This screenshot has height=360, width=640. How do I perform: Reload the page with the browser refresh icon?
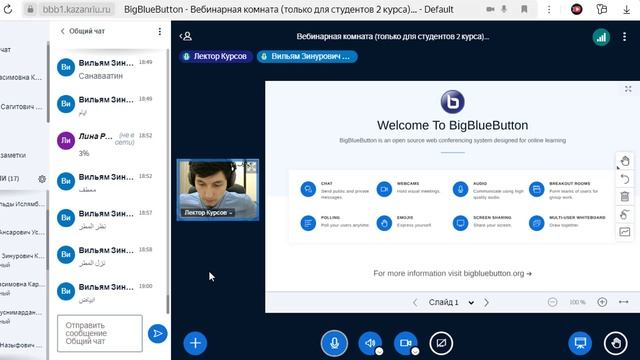coord(8,9)
